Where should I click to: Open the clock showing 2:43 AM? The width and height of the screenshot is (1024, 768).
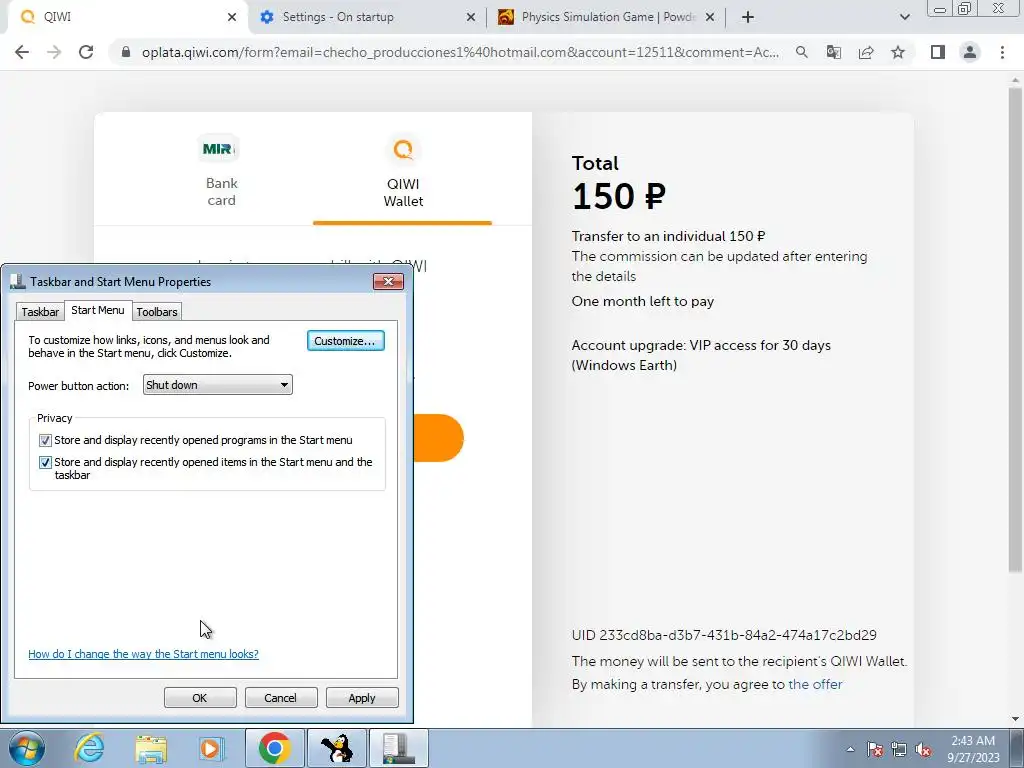click(973, 749)
